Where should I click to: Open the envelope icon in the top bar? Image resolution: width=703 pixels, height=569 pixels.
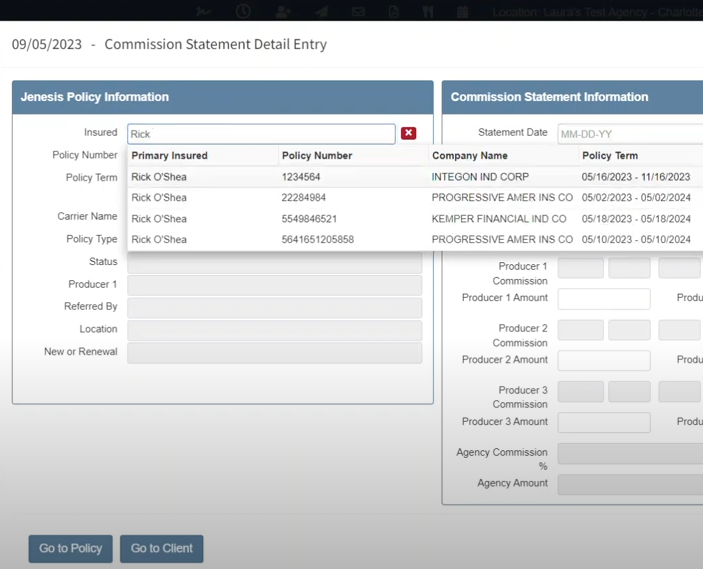coord(358,12)
